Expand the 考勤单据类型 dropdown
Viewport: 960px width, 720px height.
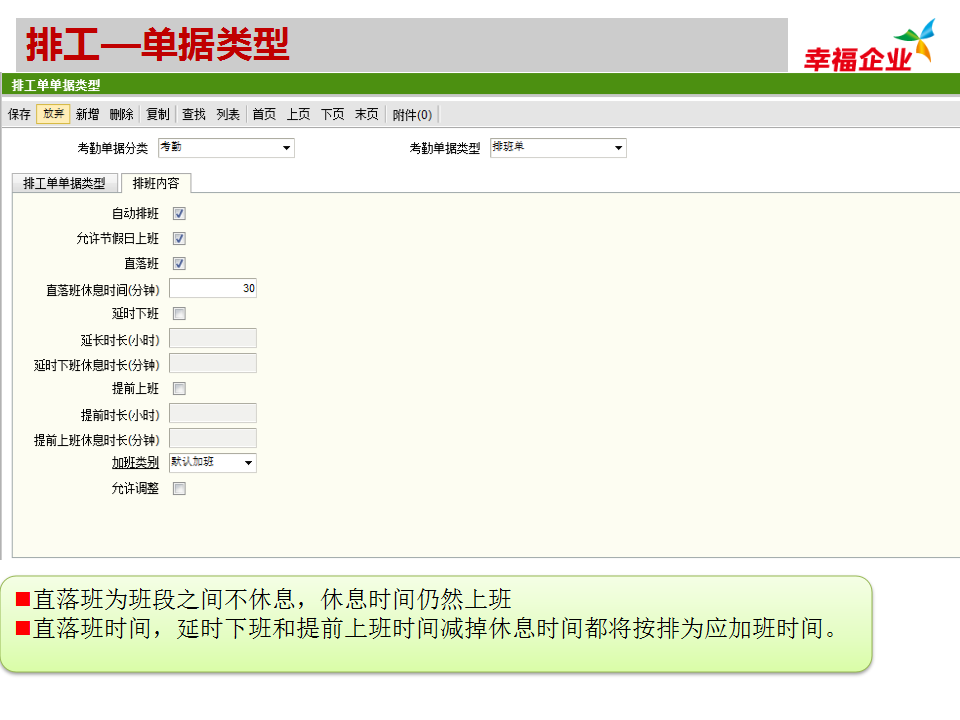pos(618,148)
